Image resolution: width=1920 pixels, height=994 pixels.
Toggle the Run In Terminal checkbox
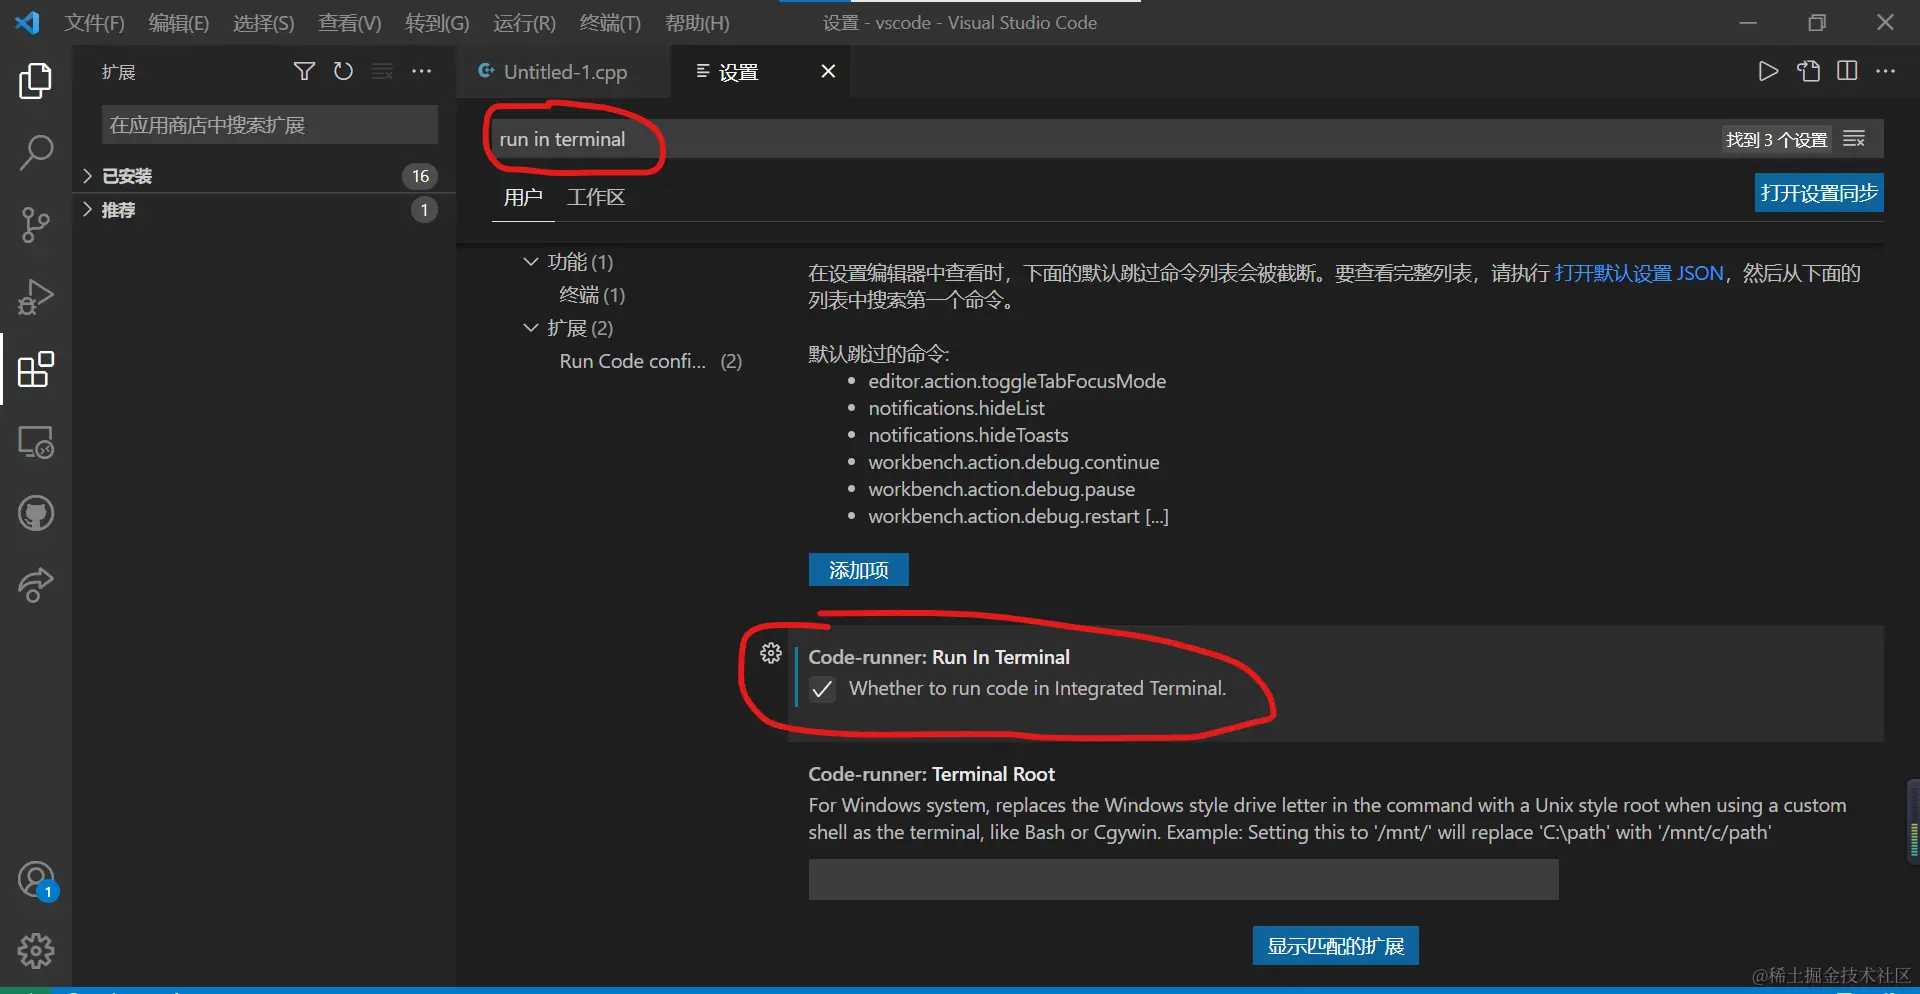[822, 689]
